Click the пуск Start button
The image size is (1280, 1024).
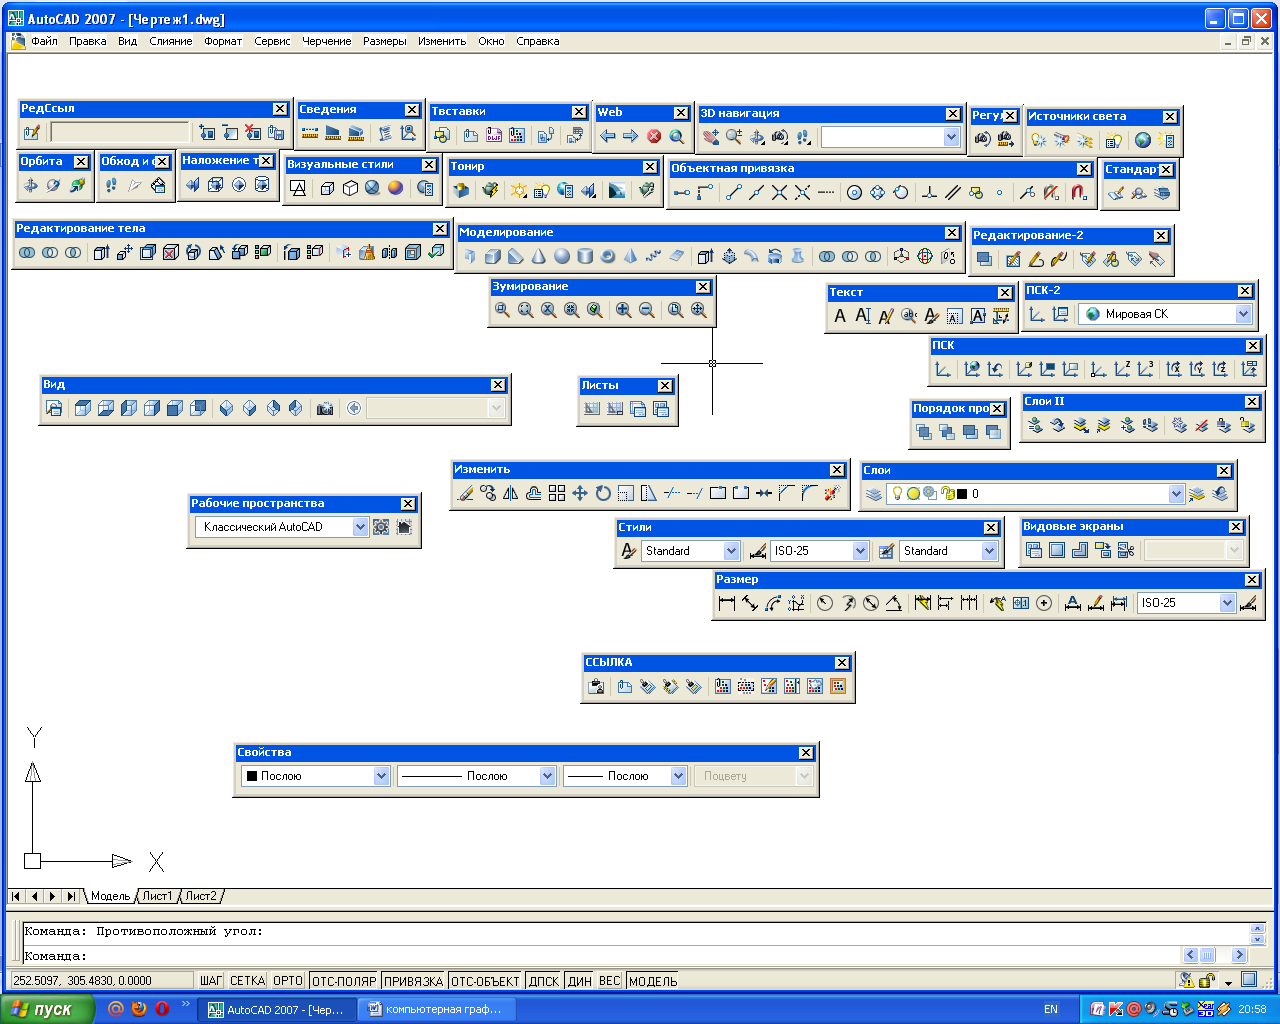(x=47, y=1009)
